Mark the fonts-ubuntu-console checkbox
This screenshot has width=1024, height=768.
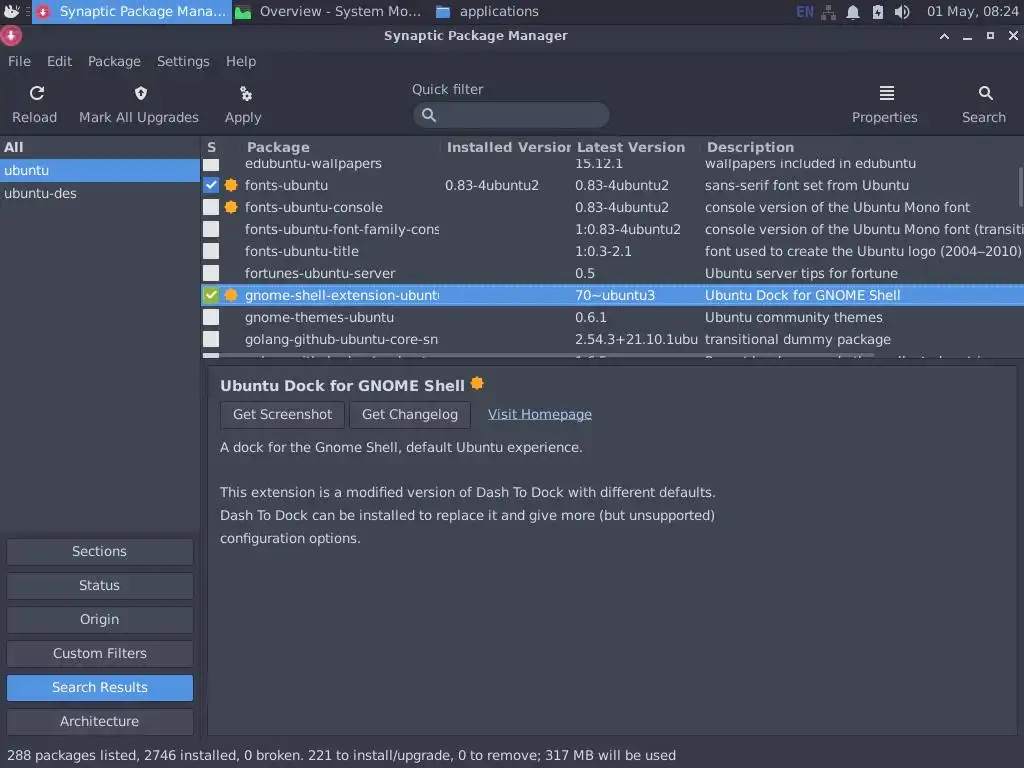click(x=211, y=207)
